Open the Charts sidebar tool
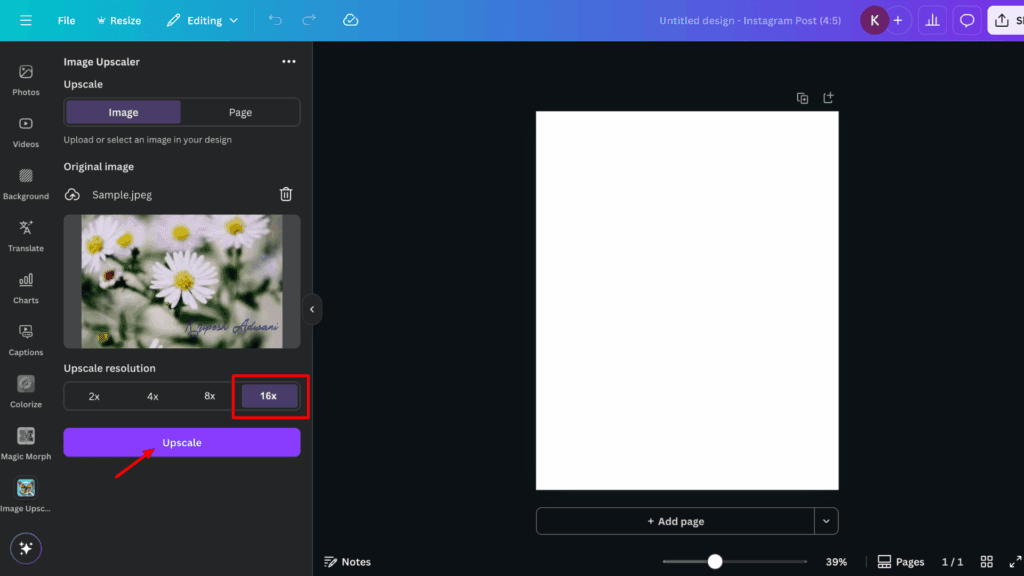This screenshot has height=576, width=1024. pos(26,287)
